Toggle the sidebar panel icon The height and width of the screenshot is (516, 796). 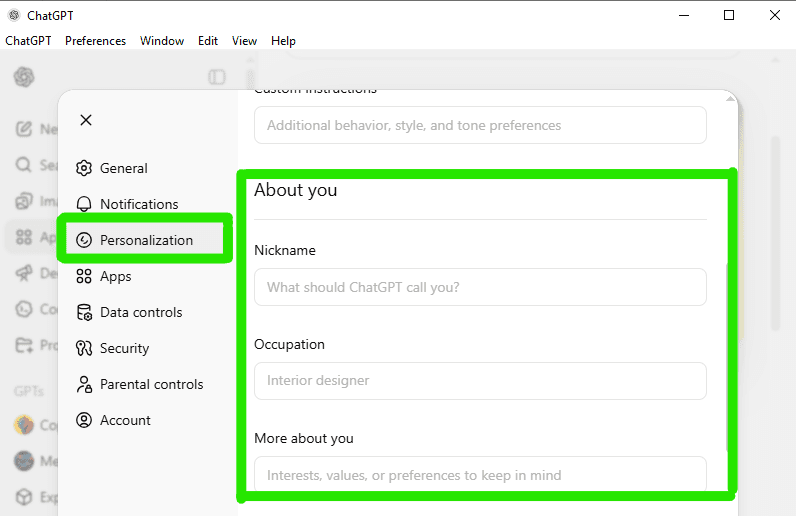[217, 77]
